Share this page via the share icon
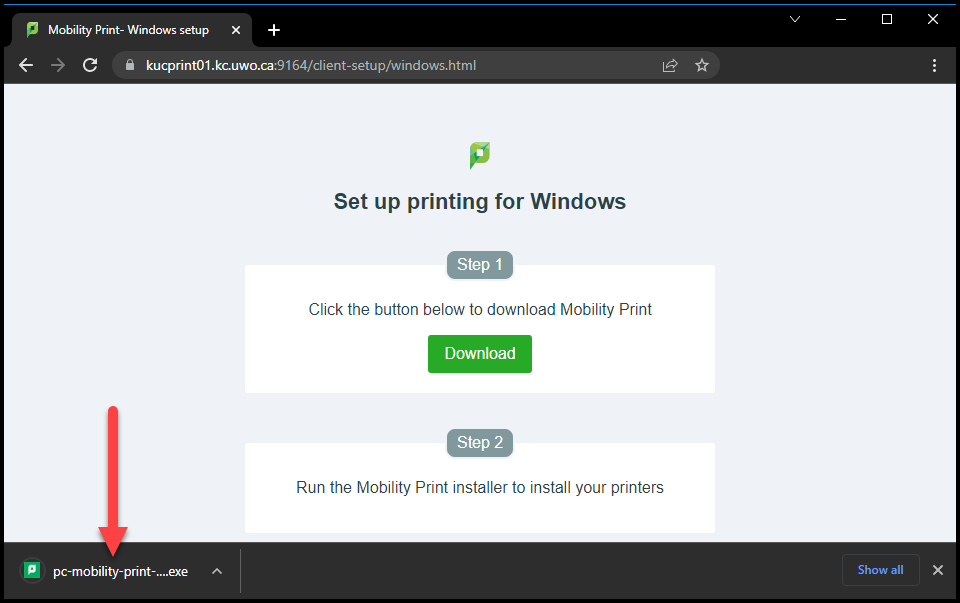Screen dimensions: 960x603 670,66
